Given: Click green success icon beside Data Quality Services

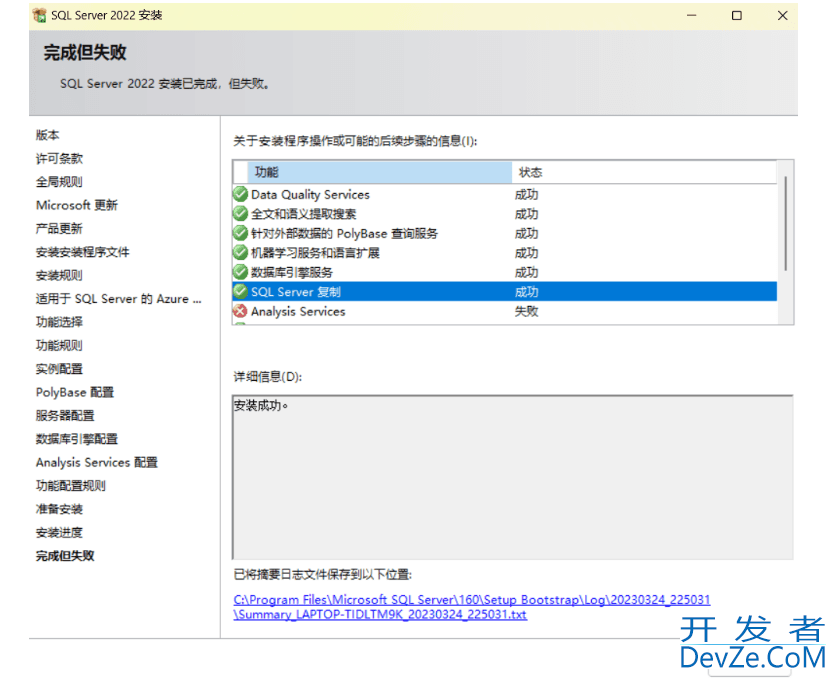Looking at the screenshot, I should [240, 194].
